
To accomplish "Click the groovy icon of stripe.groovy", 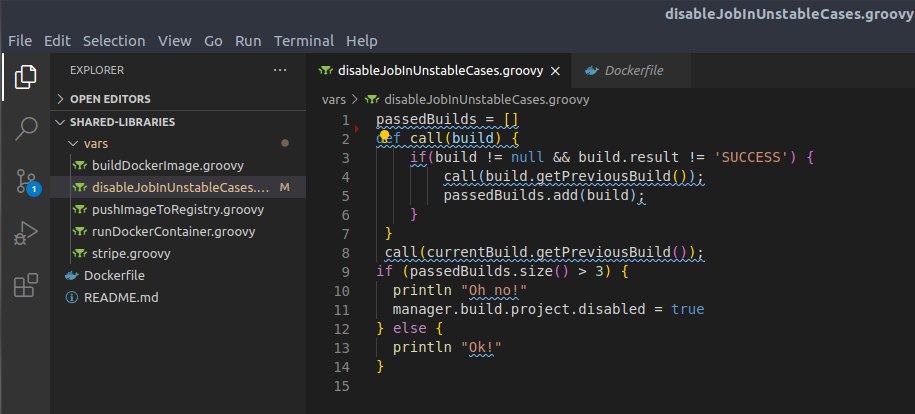I will (79, 253).
